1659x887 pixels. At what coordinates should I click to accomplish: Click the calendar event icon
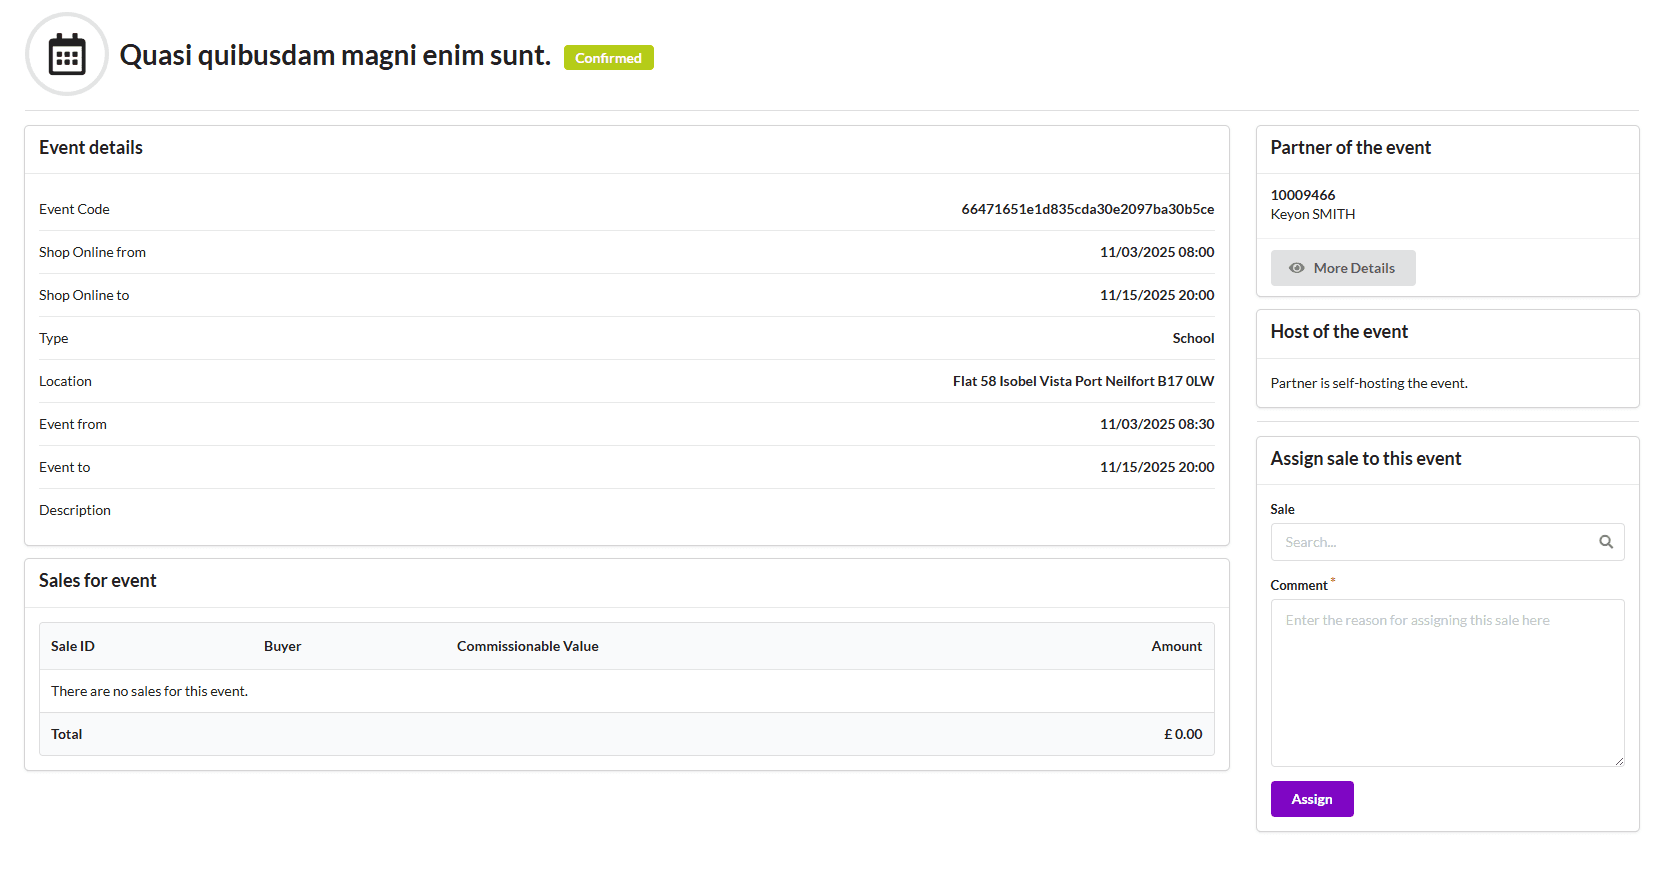pos(67,55)
